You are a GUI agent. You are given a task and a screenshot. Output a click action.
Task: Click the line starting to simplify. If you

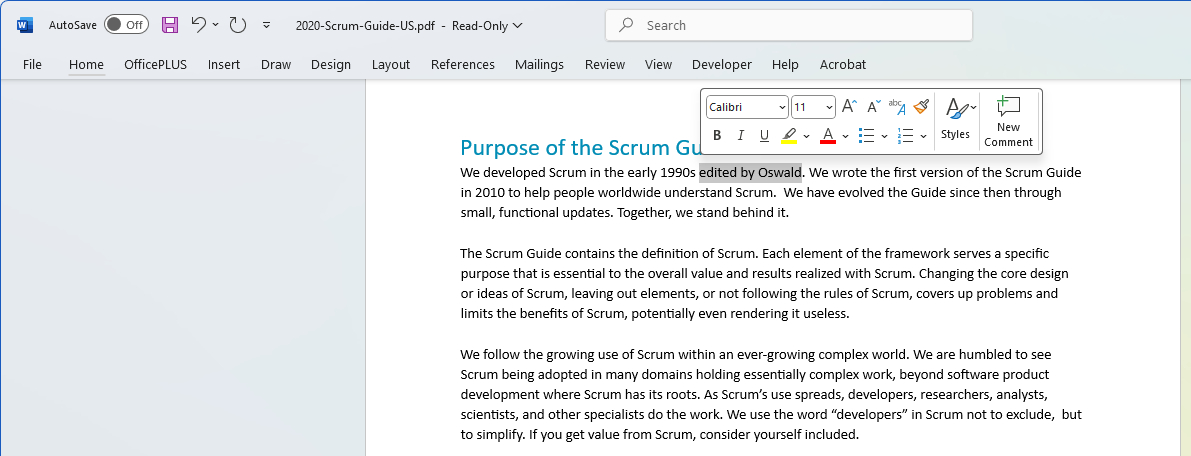click(659, 435)
